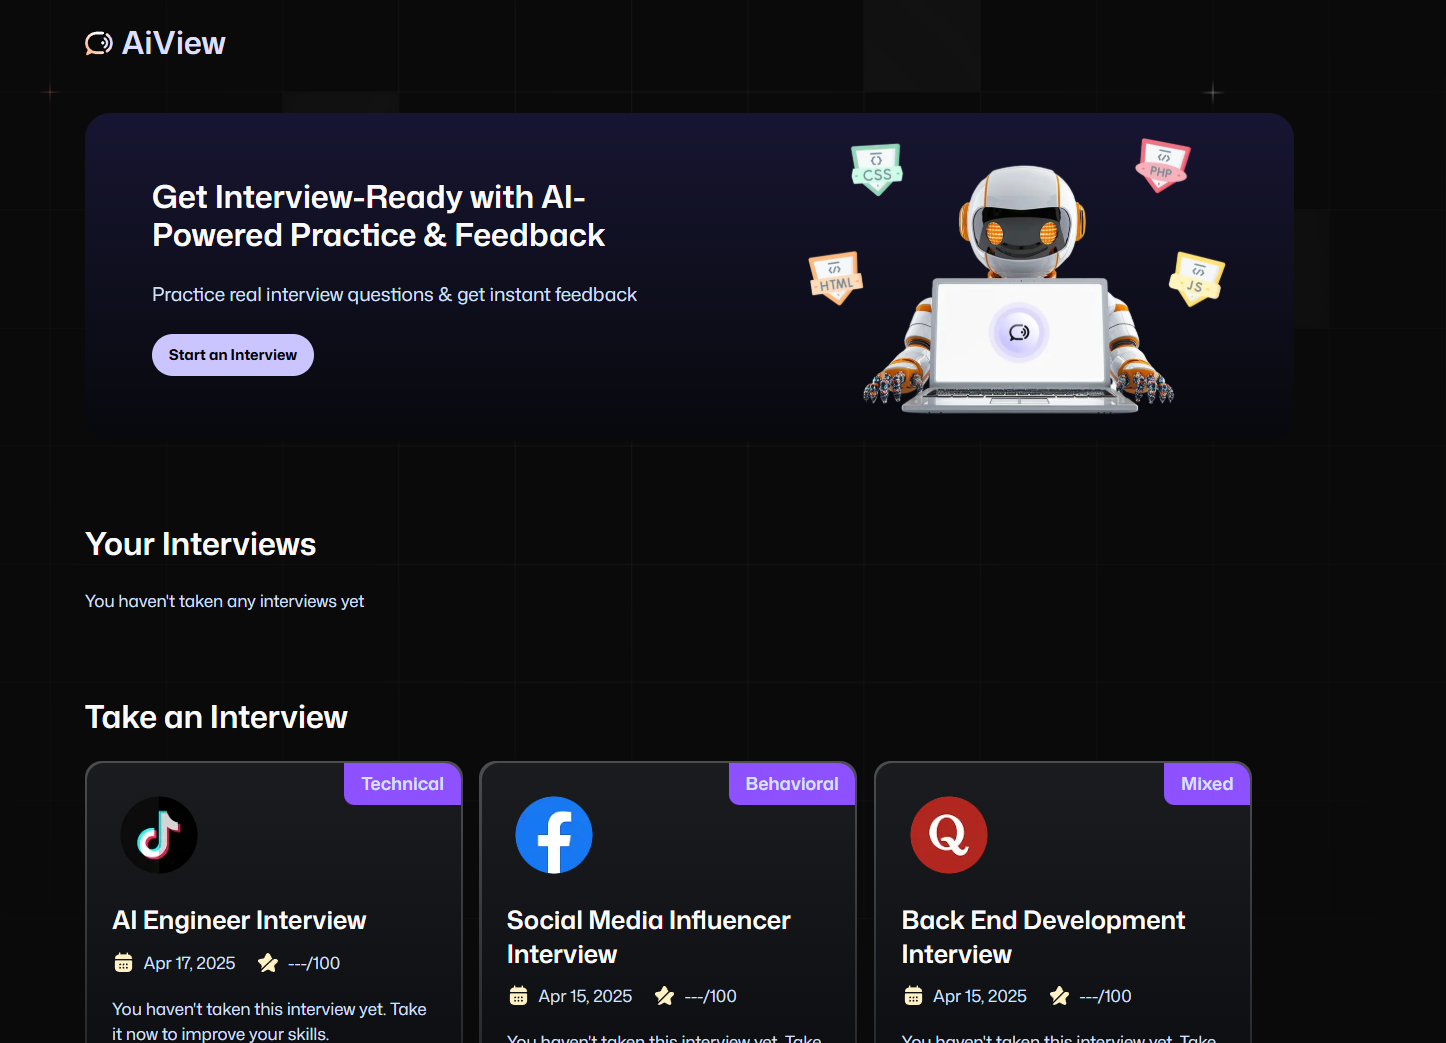Select the TikTok icon on AI Engineer card
Viewport: 1446px width, 1043px height.
click(159, 834)
